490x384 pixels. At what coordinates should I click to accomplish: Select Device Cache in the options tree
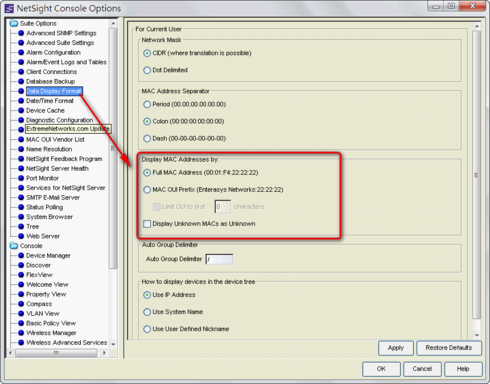(45, 110)
